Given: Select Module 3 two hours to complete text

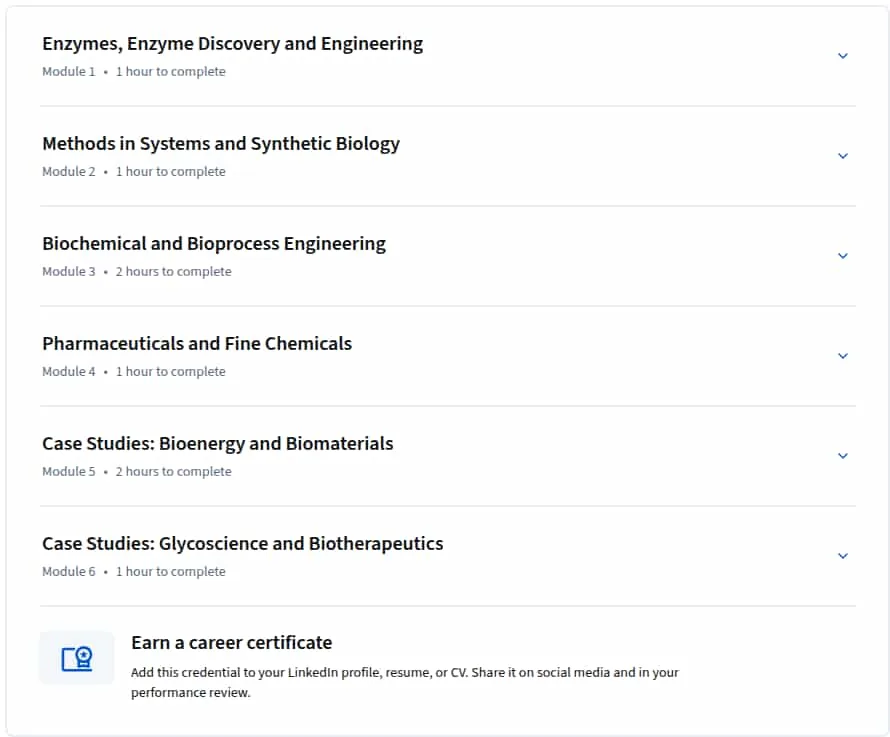Looking at the screenshot, I should [174, 271].
